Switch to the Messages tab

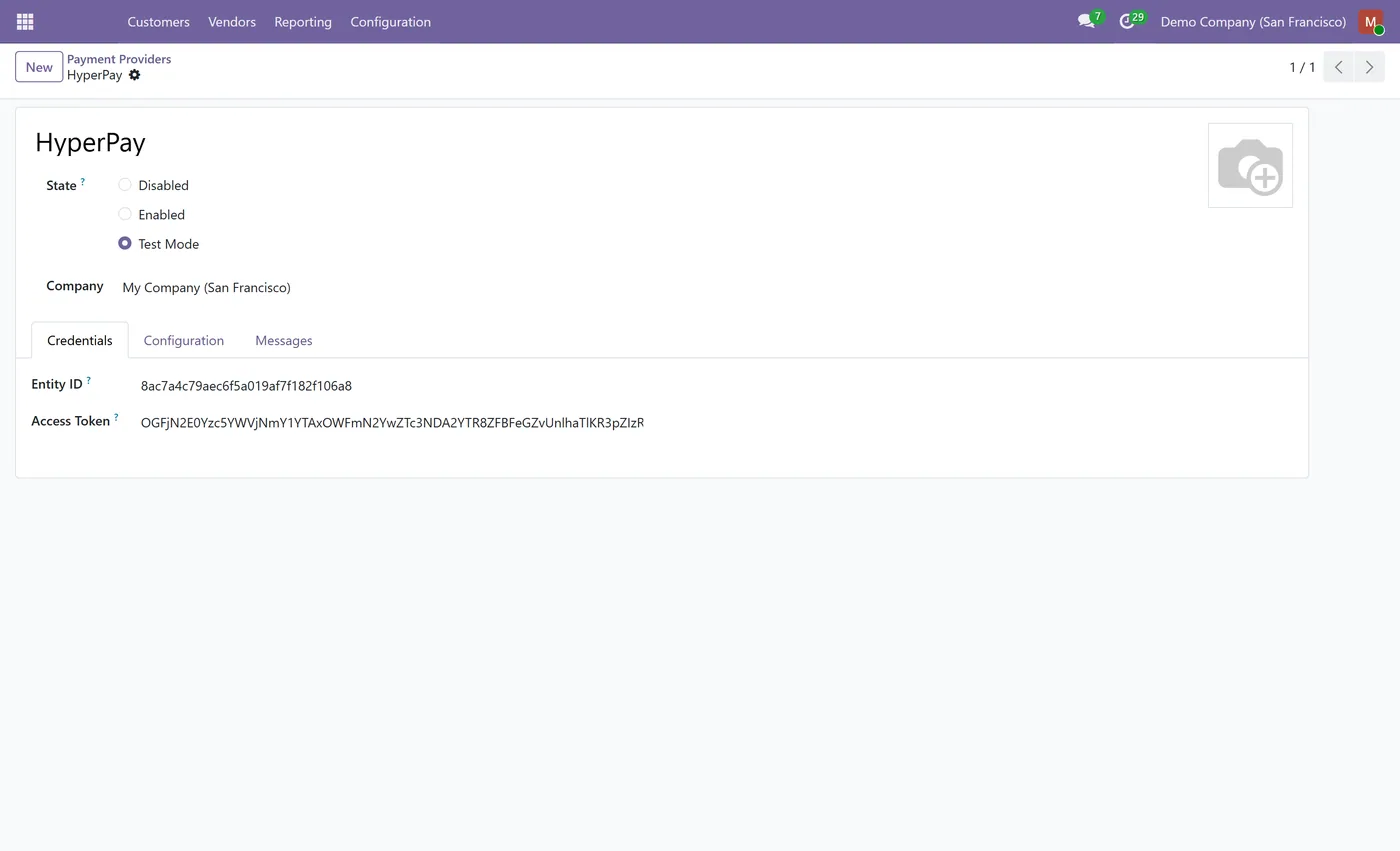(x=284, y=340)
